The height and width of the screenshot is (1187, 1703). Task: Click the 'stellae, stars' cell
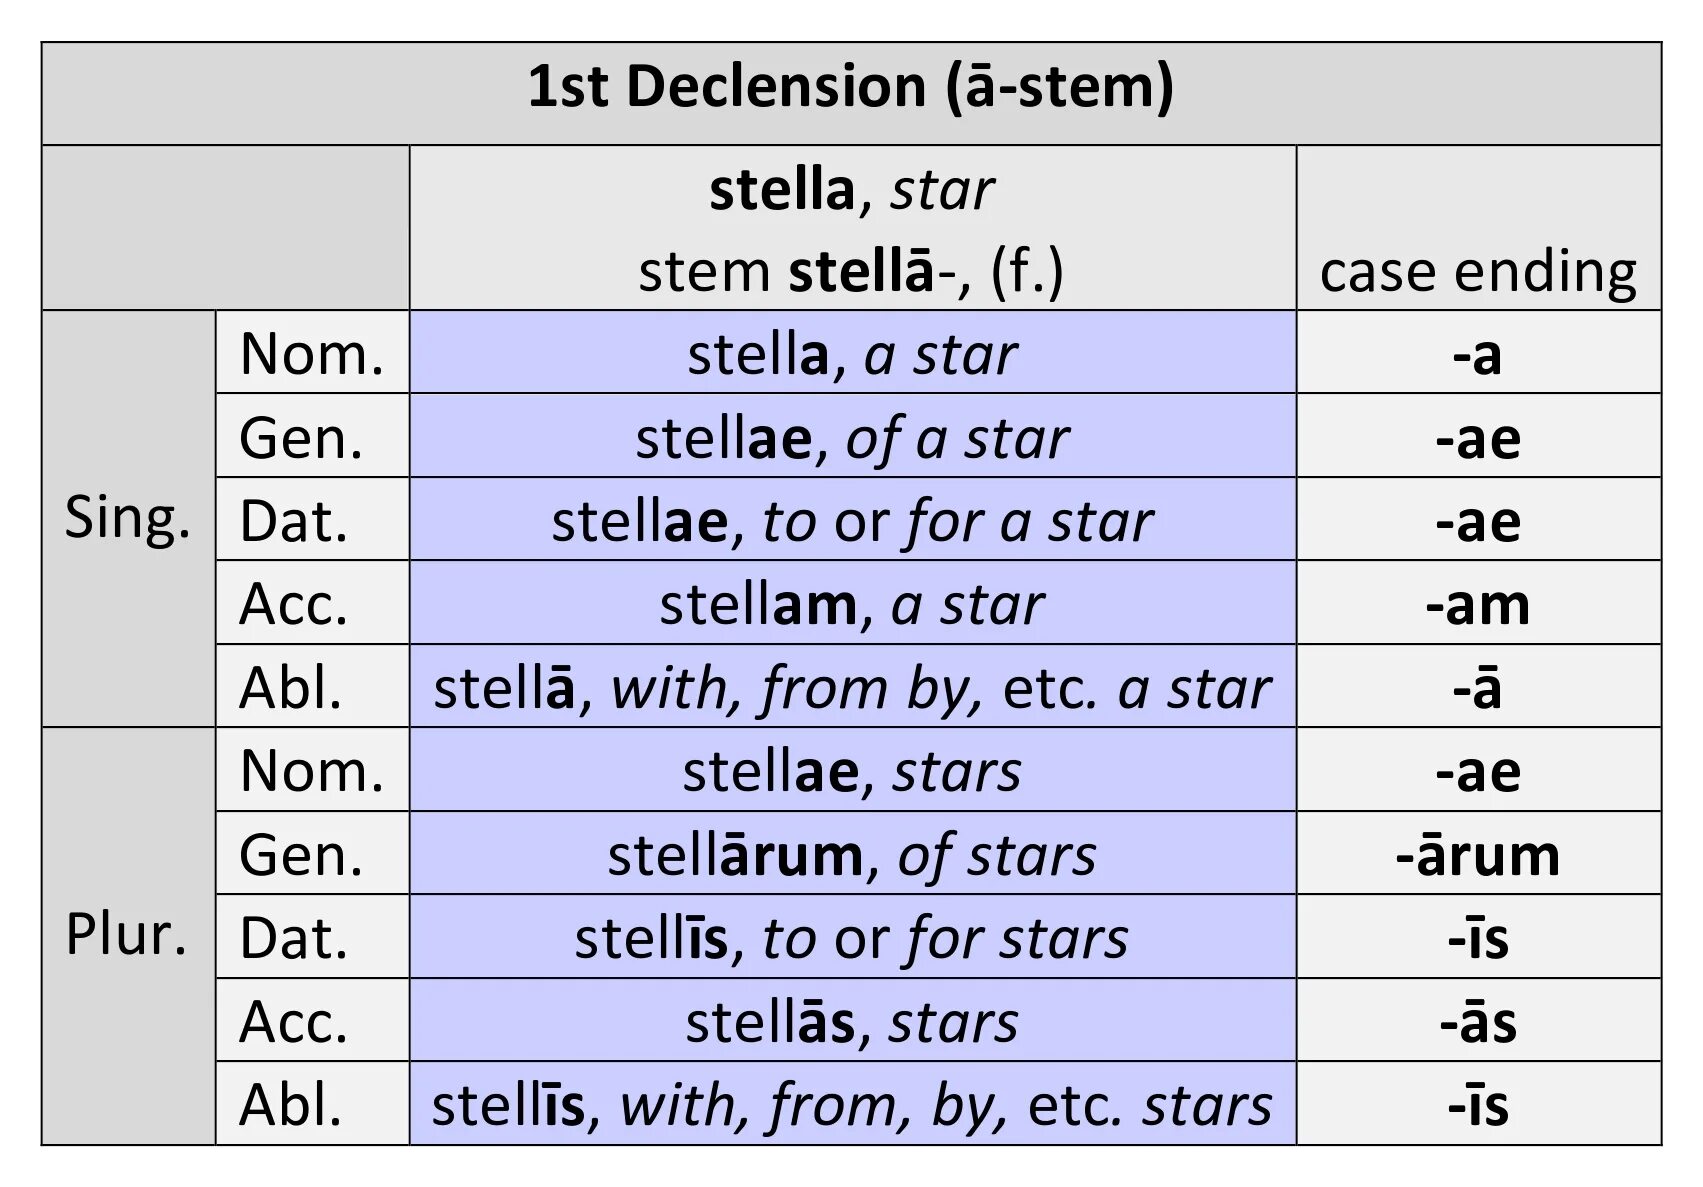[852, 771]
